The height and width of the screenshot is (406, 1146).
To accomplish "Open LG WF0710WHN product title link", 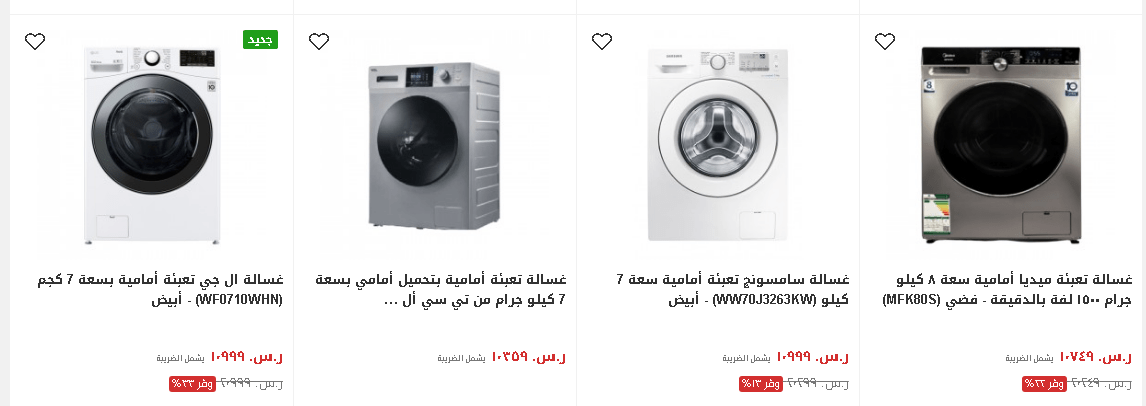I will [x=160, y=289].
